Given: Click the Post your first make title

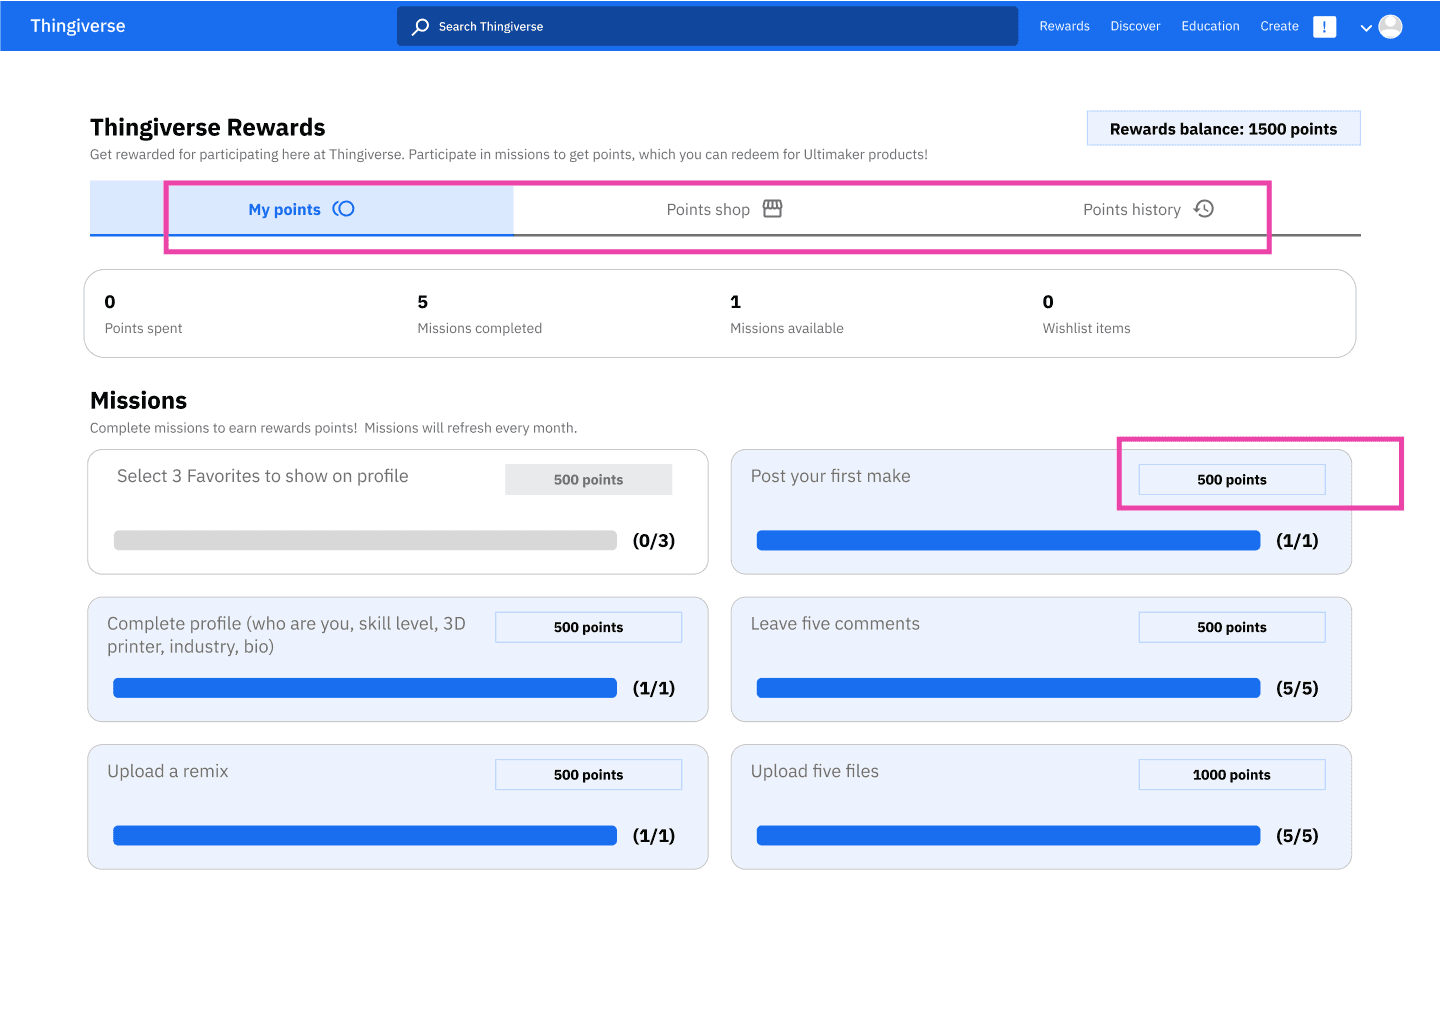Looking at the screenshot, I should coord(830,476).
